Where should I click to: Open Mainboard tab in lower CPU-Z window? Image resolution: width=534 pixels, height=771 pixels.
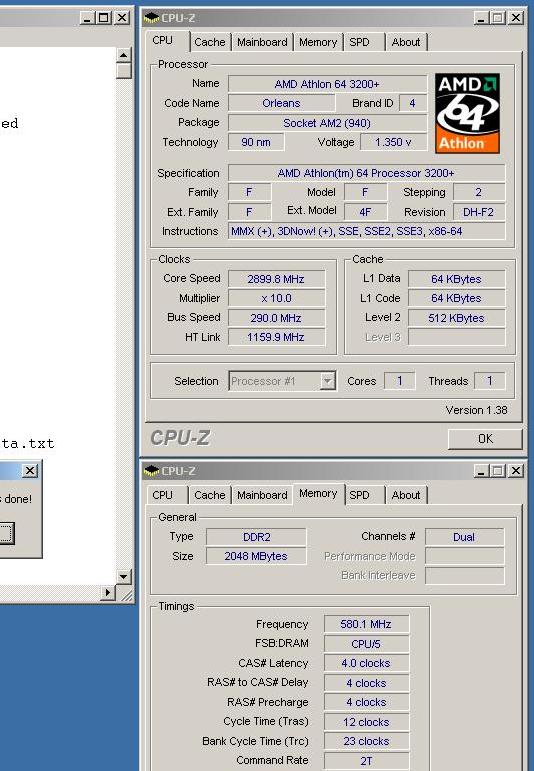pyautogui.click(x=262, y=495)
